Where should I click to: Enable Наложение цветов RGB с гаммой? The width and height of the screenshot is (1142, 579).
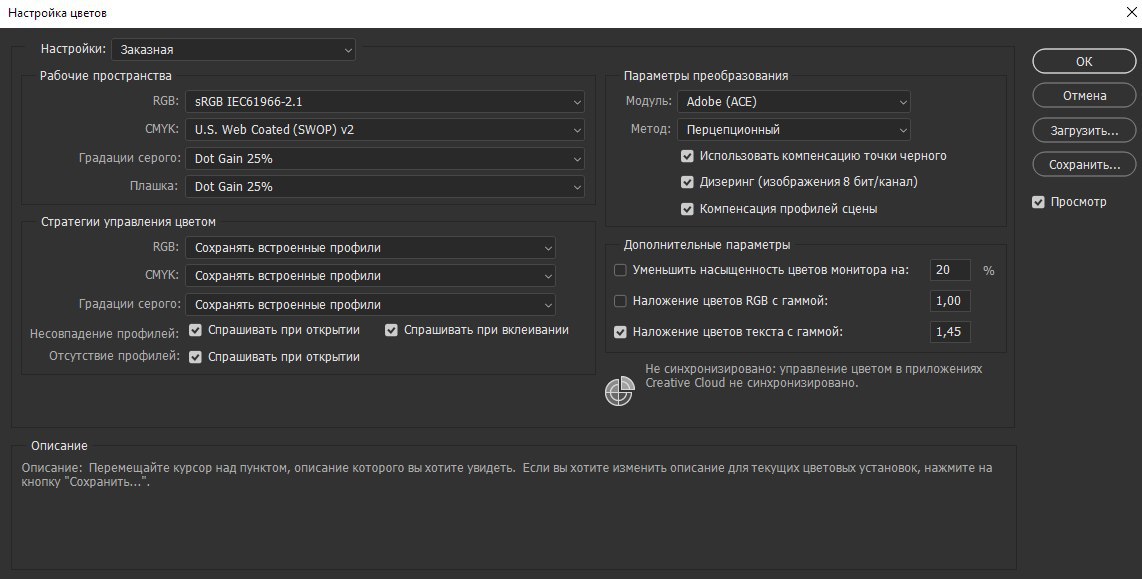[620, 301]
